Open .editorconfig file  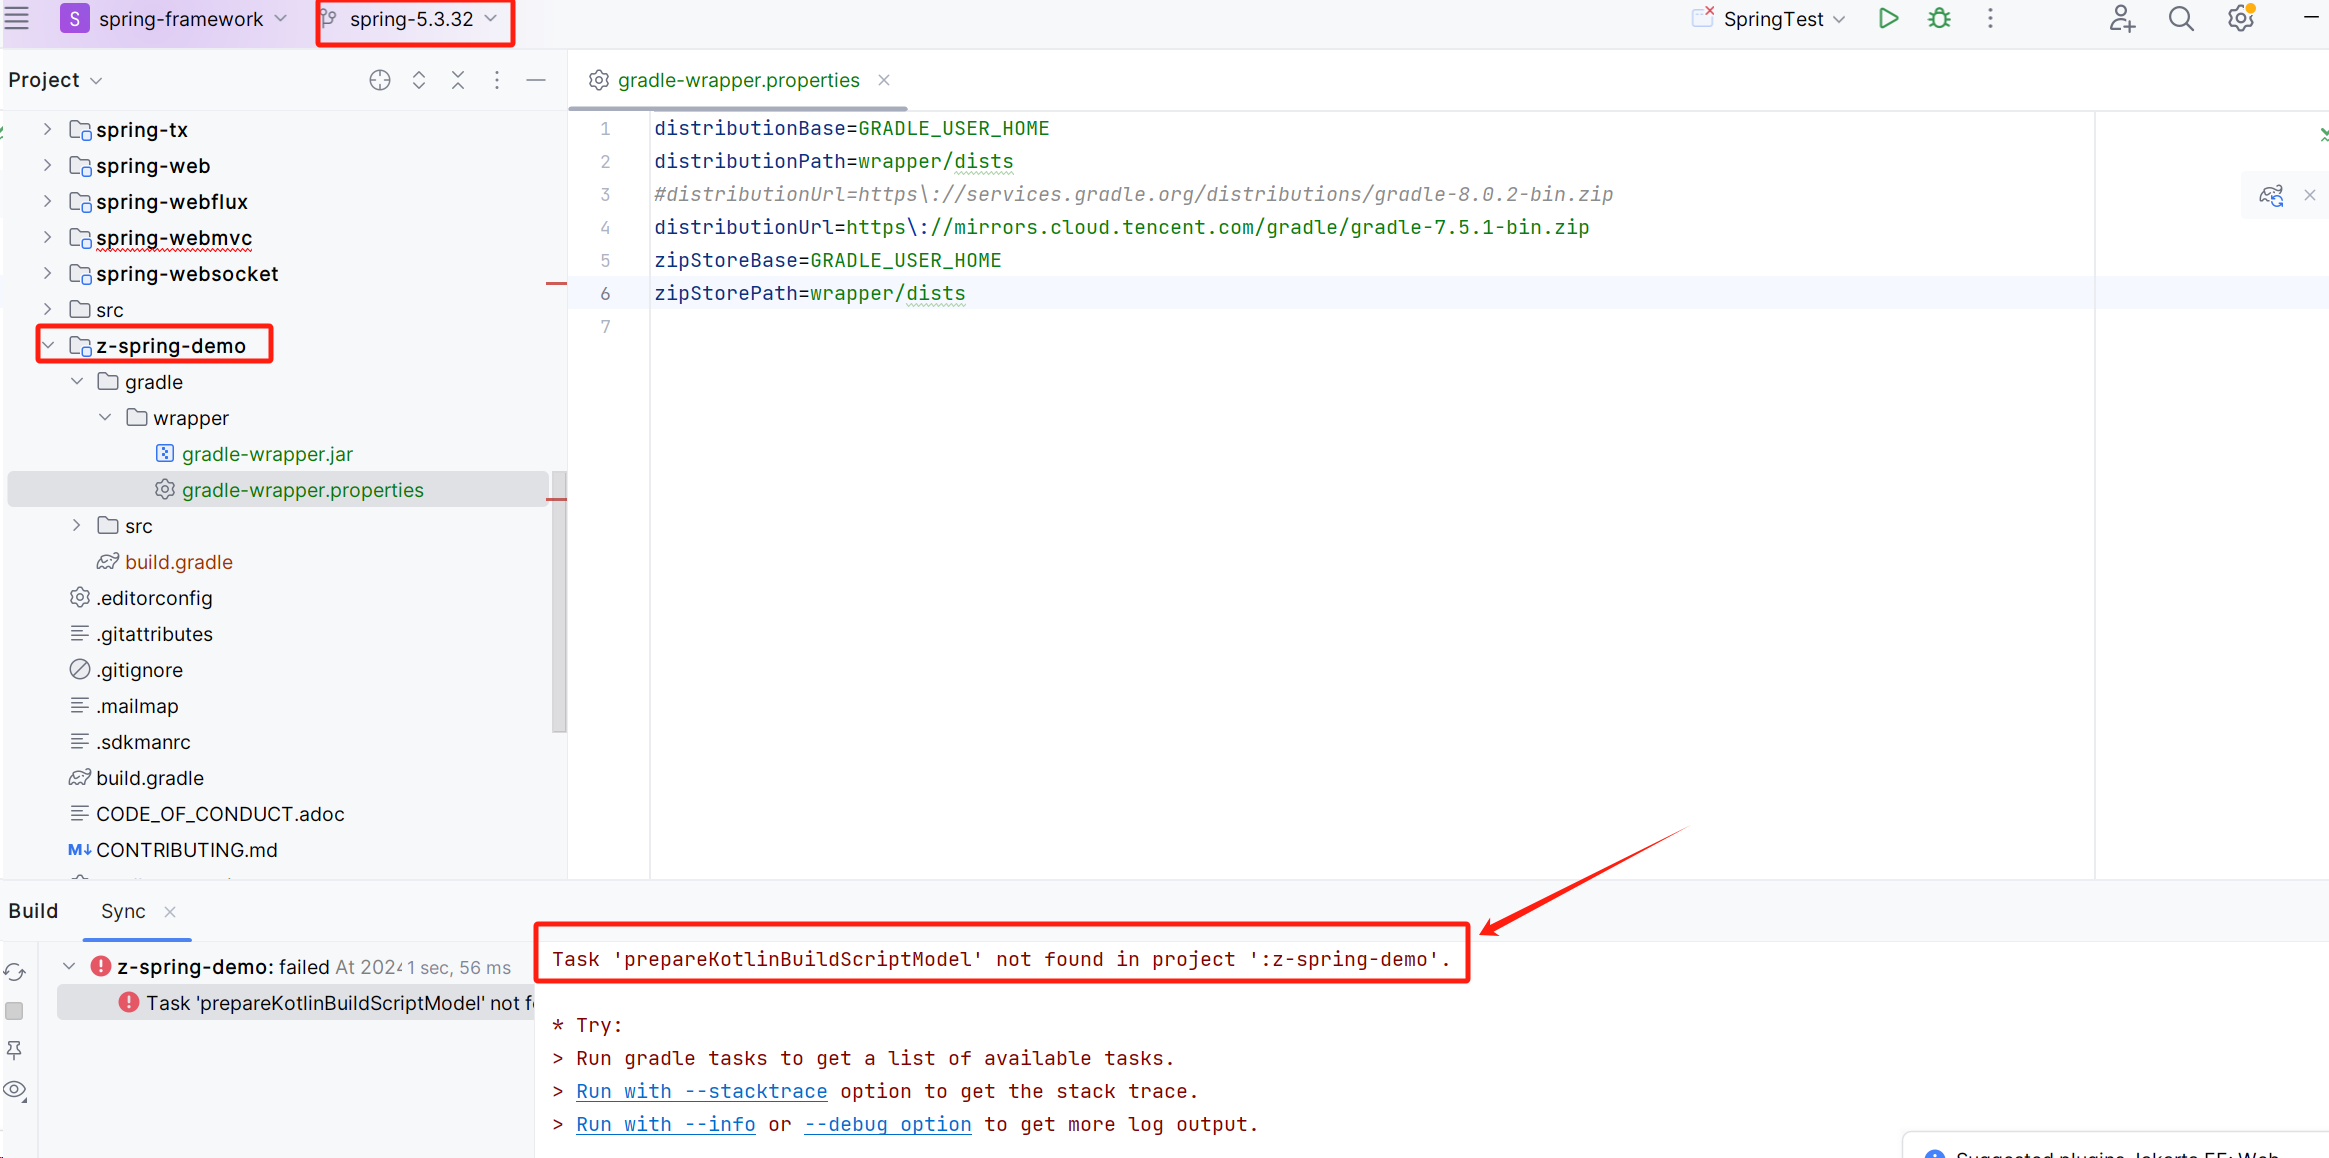pos(154,598)
